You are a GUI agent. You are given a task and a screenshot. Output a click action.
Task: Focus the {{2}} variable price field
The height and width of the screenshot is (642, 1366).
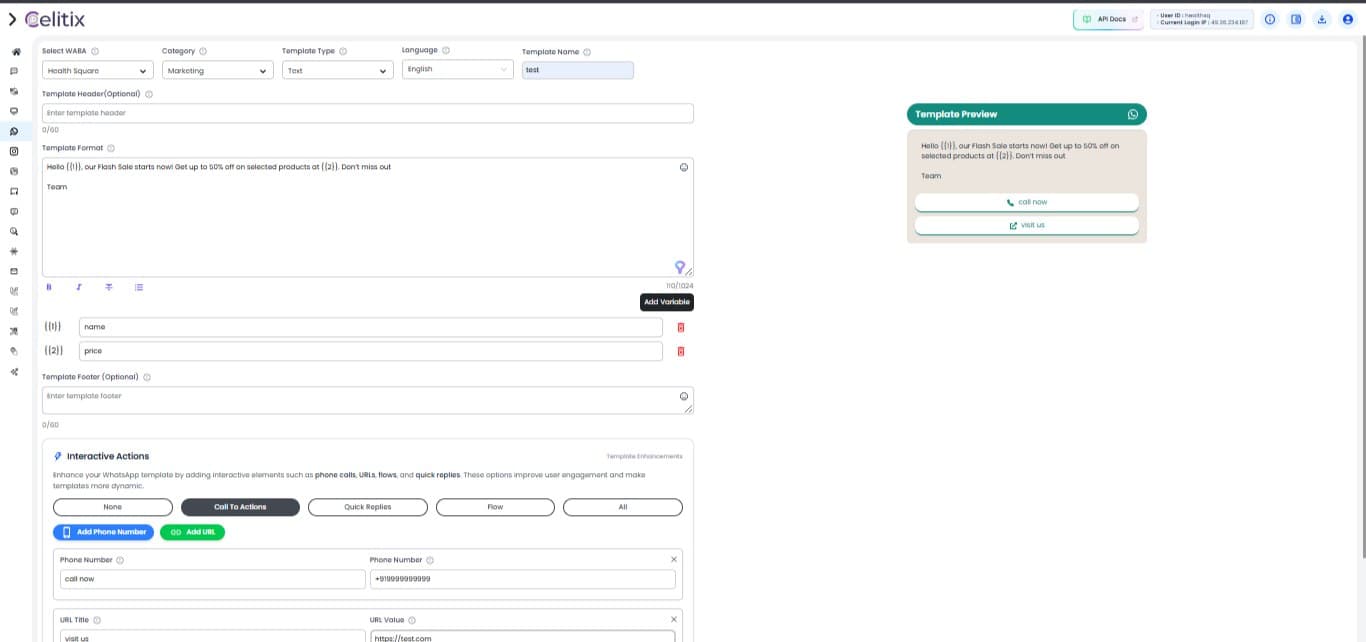pos(371,351)
